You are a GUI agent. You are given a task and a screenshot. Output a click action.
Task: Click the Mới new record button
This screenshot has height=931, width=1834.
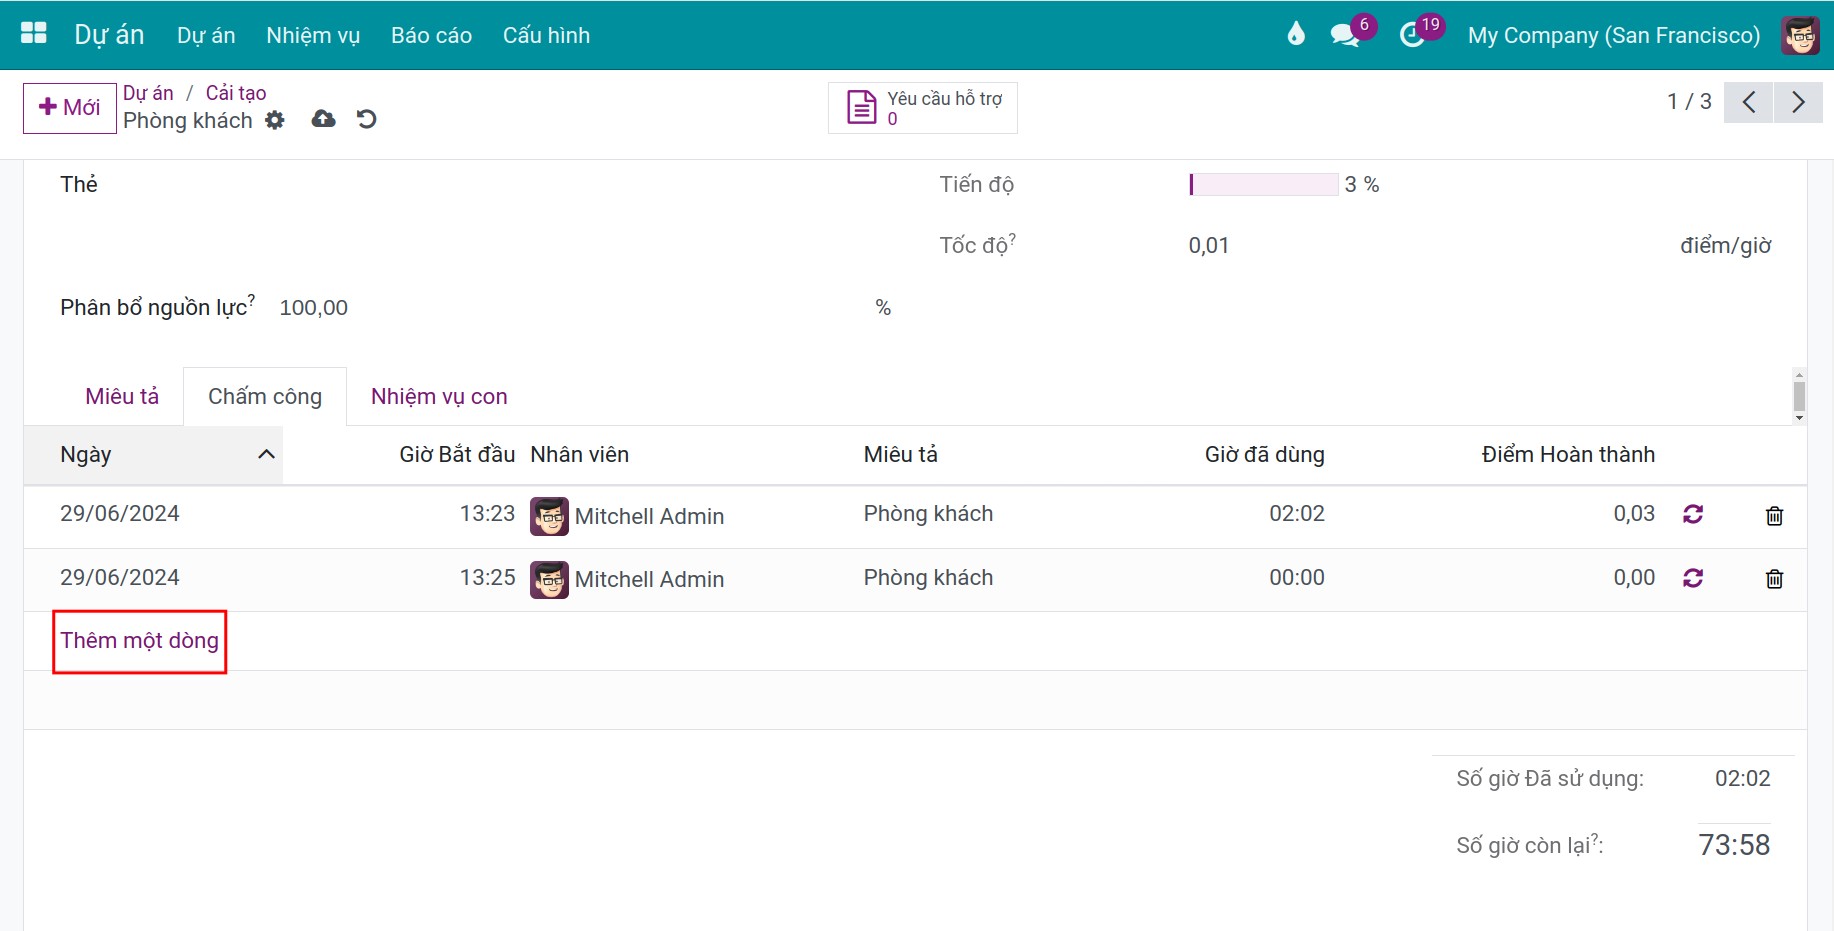tap(70, 107)
